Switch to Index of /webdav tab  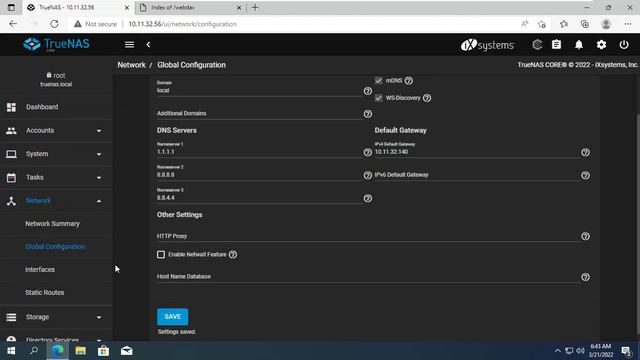pos(190,7)
